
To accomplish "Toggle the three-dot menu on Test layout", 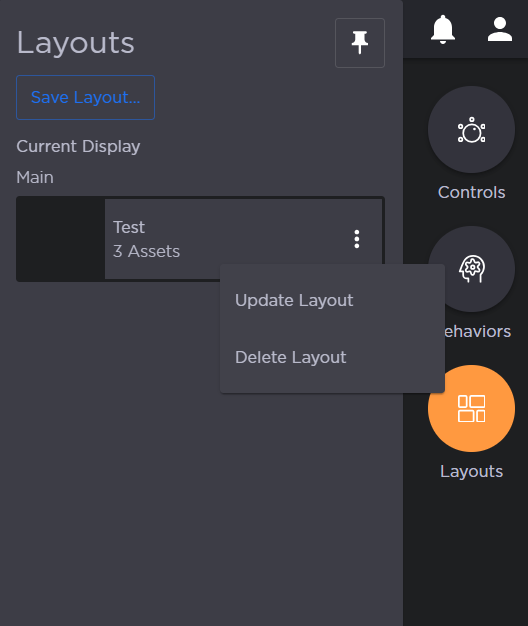I will pyautogui.click(x=357, y=239).
